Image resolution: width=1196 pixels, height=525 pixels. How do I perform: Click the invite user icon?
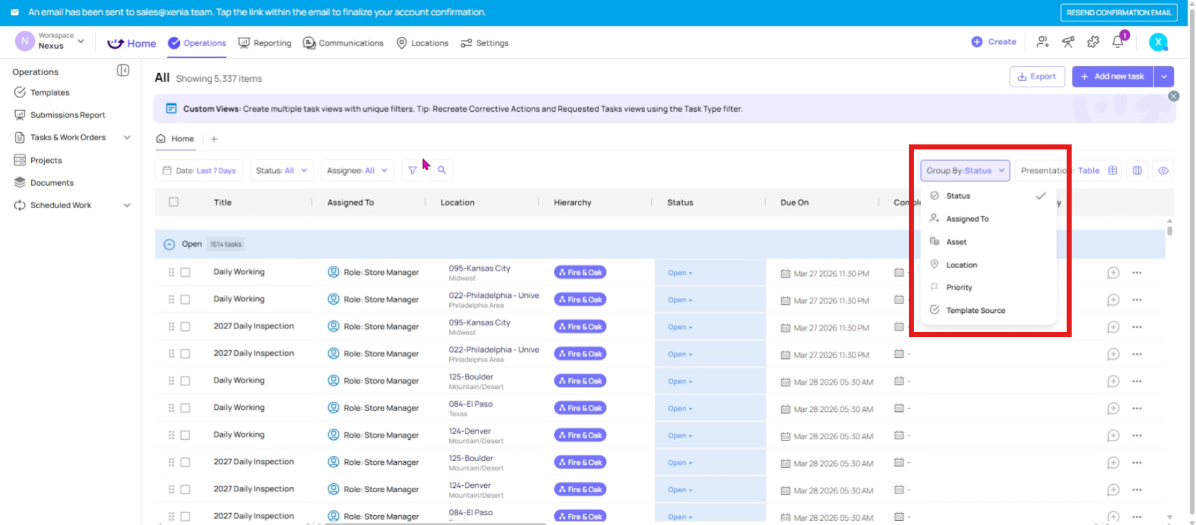tap(1043, 42)
